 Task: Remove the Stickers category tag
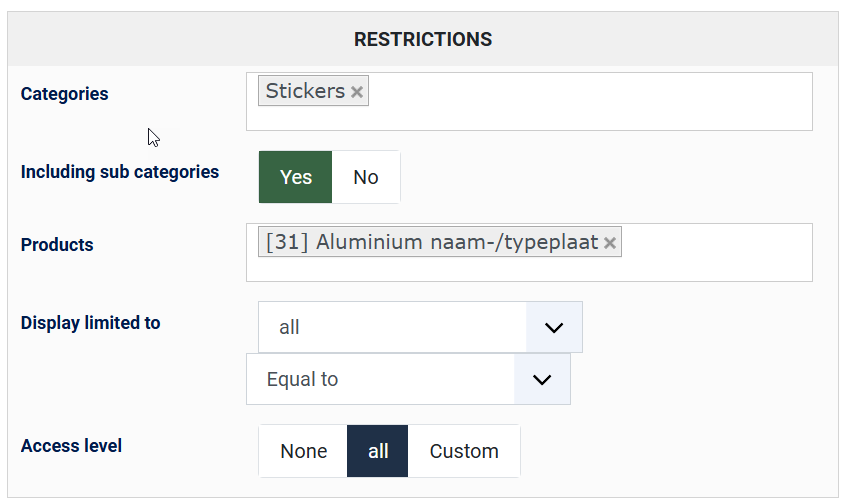(x=357, y=92)
